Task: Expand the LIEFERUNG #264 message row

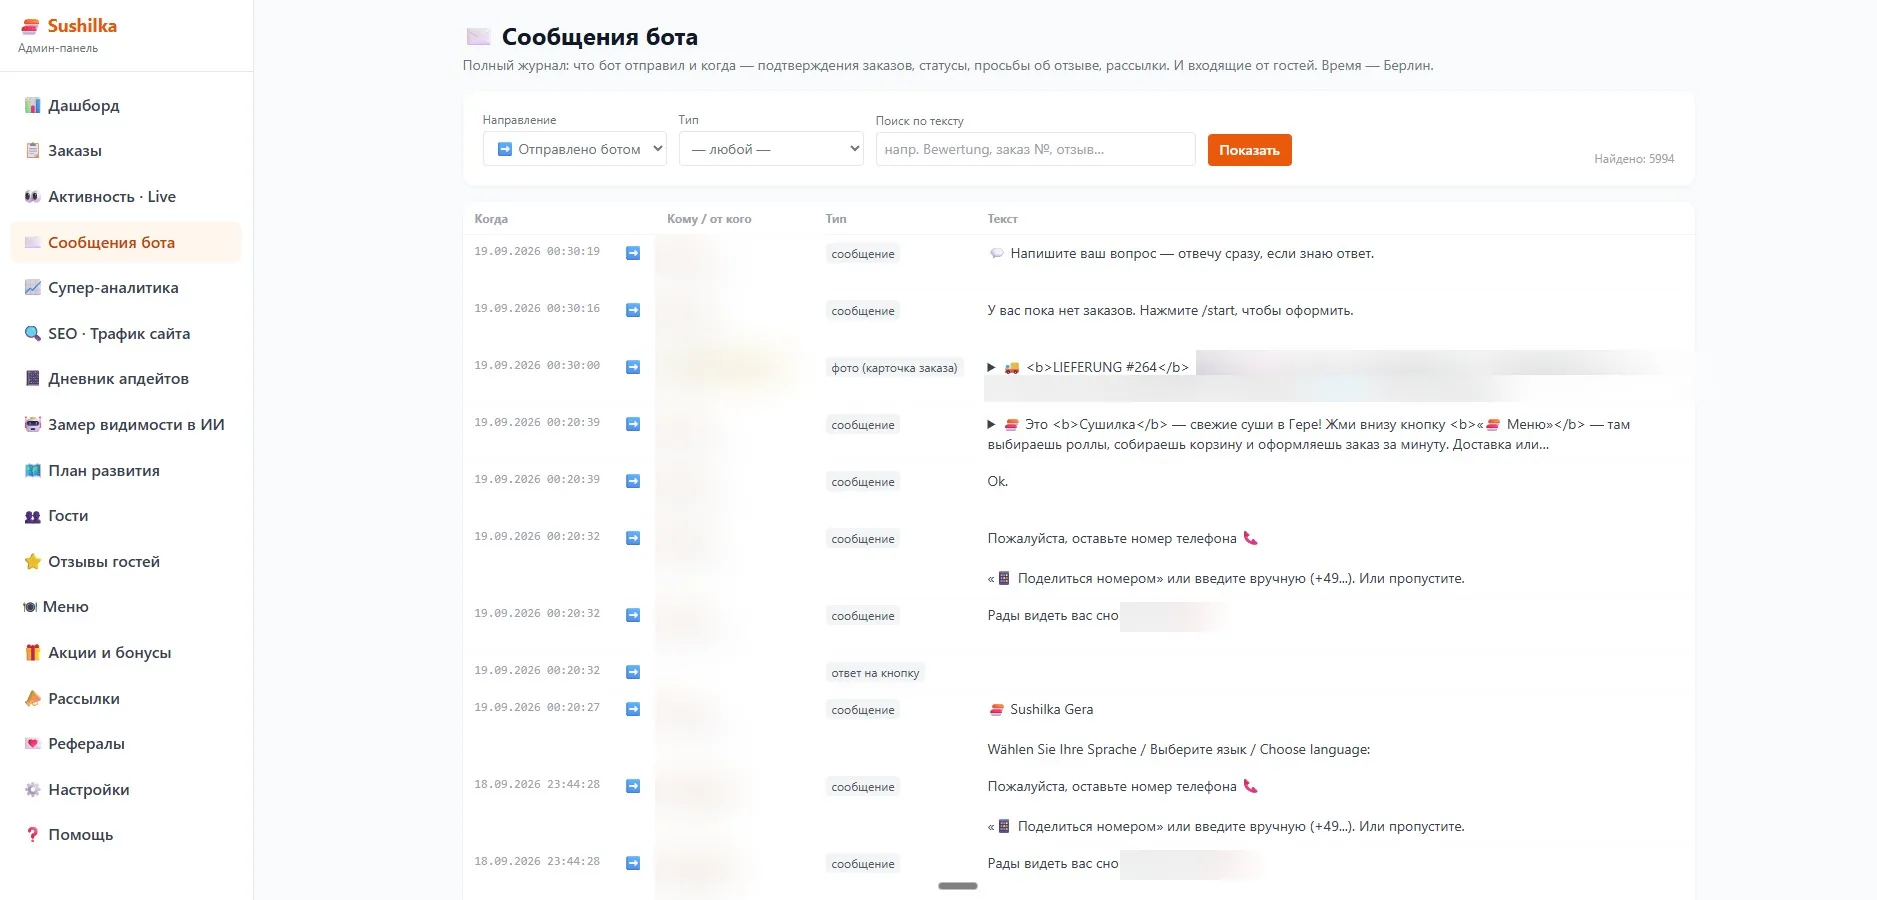Action: 991,367
